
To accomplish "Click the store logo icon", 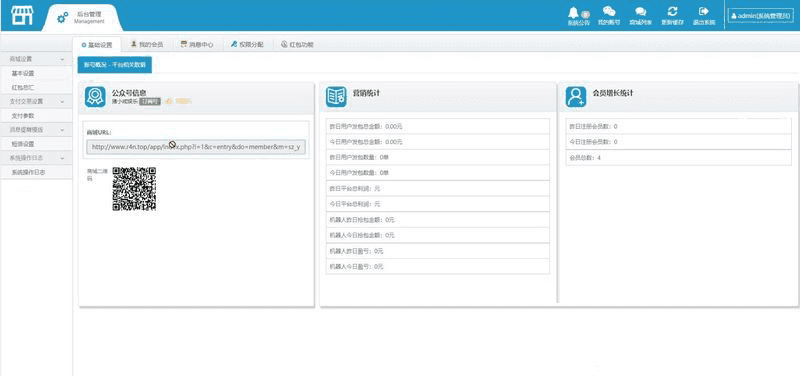I will click(x=22, y=15).
